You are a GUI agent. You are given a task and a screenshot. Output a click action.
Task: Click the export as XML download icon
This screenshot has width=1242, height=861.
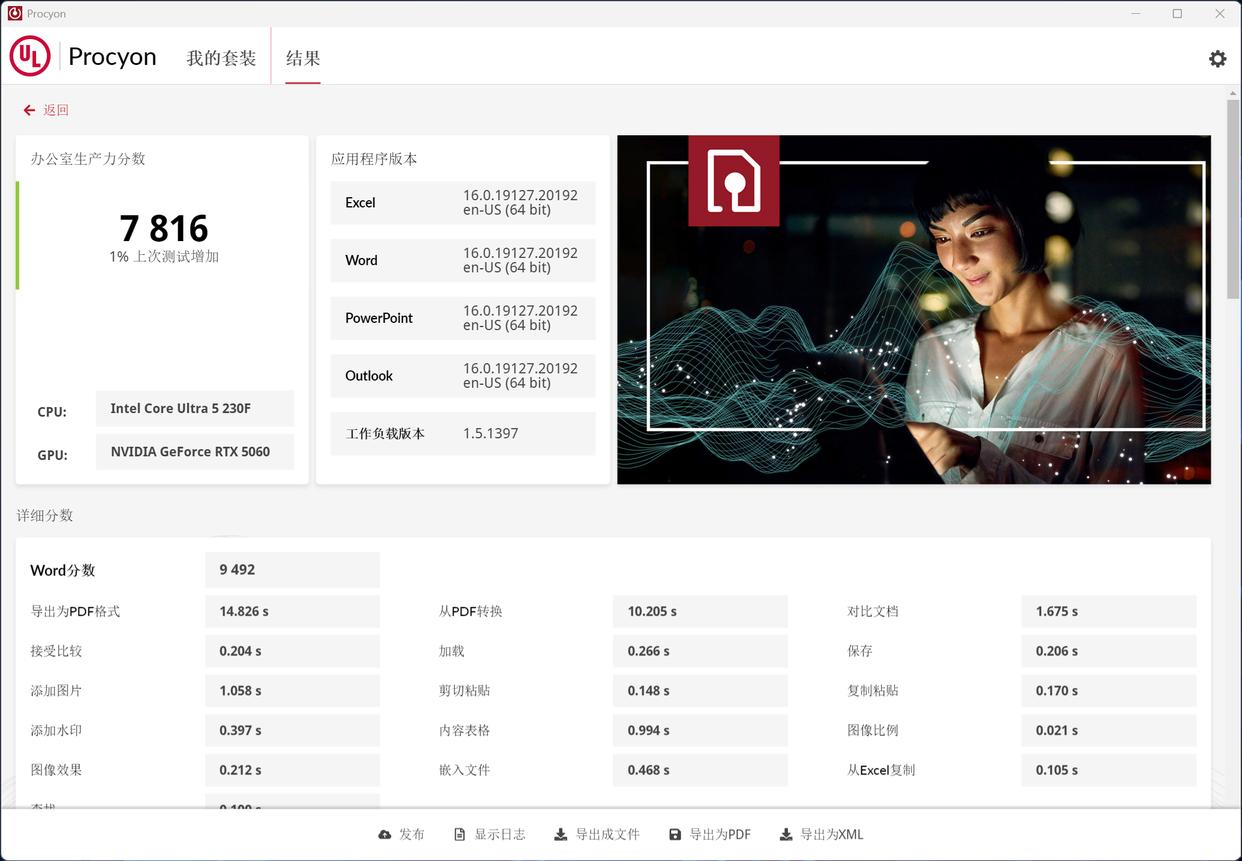[786, 834]
